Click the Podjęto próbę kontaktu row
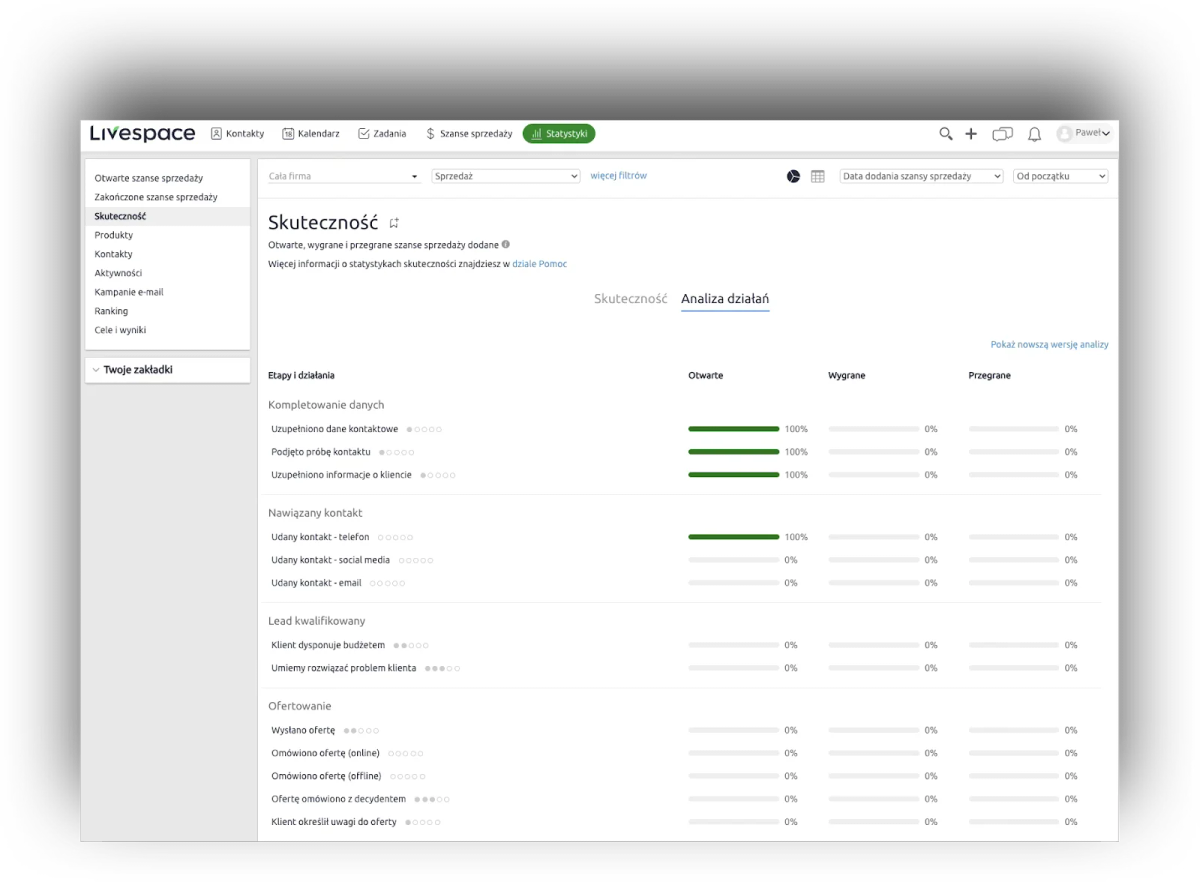The height and width of the screenshot is (882, 1200). click(685, 452)
